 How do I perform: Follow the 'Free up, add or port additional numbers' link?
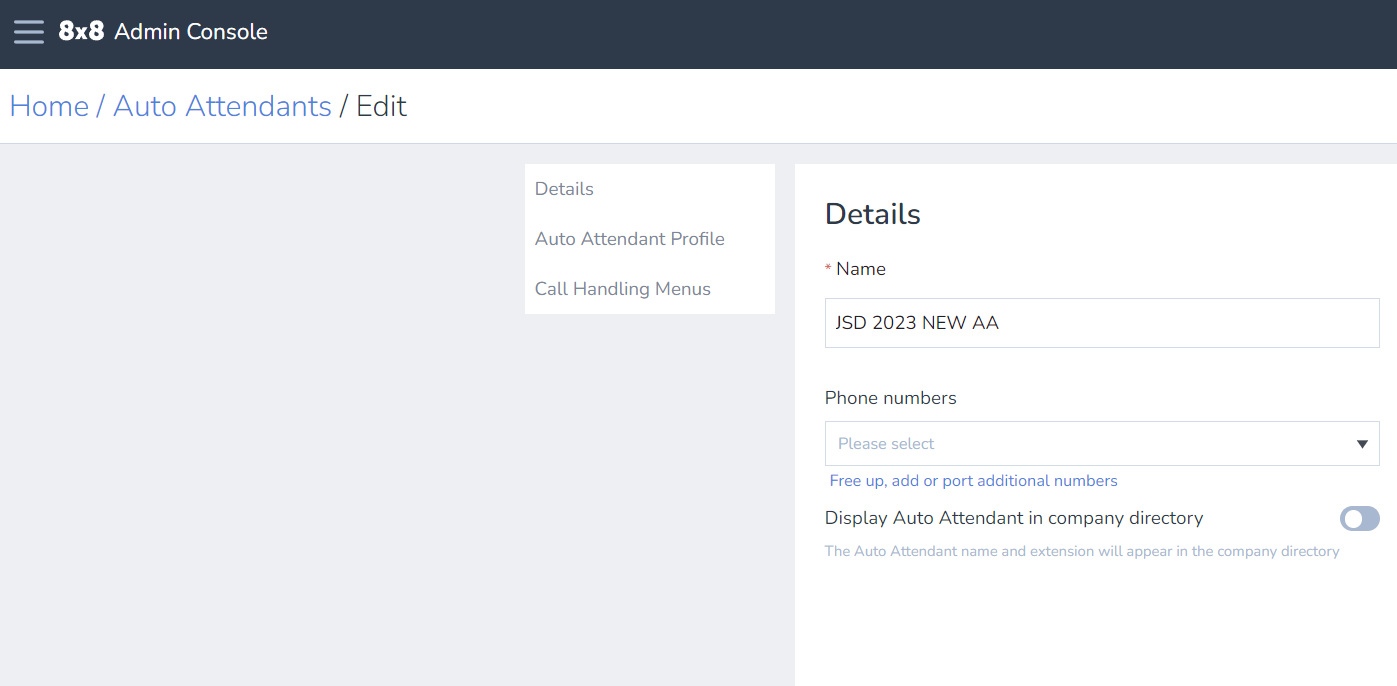tap(973, 481)
